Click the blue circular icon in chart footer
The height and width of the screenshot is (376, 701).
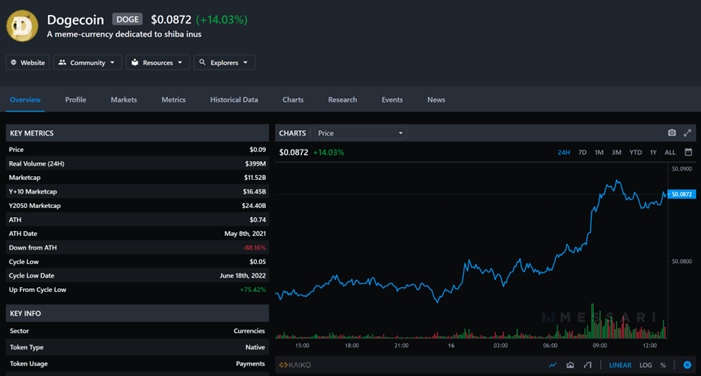(687, 365)
